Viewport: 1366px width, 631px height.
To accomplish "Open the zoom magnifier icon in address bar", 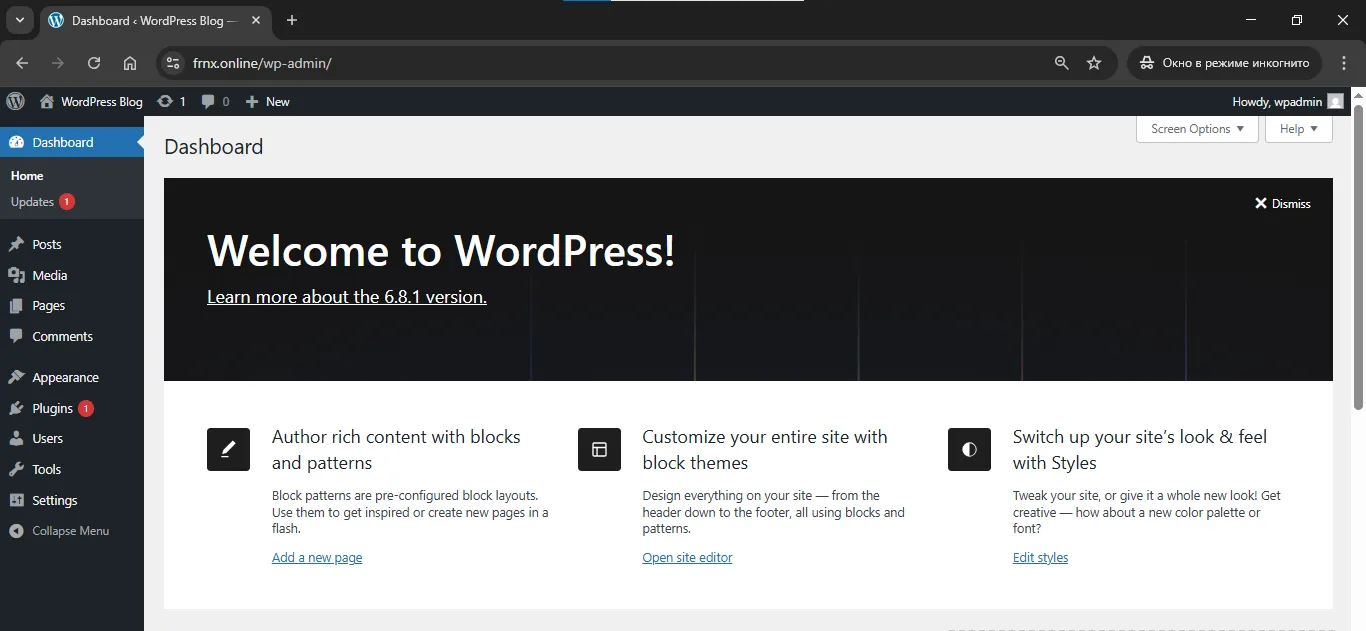I will (x=1062, y=63).
